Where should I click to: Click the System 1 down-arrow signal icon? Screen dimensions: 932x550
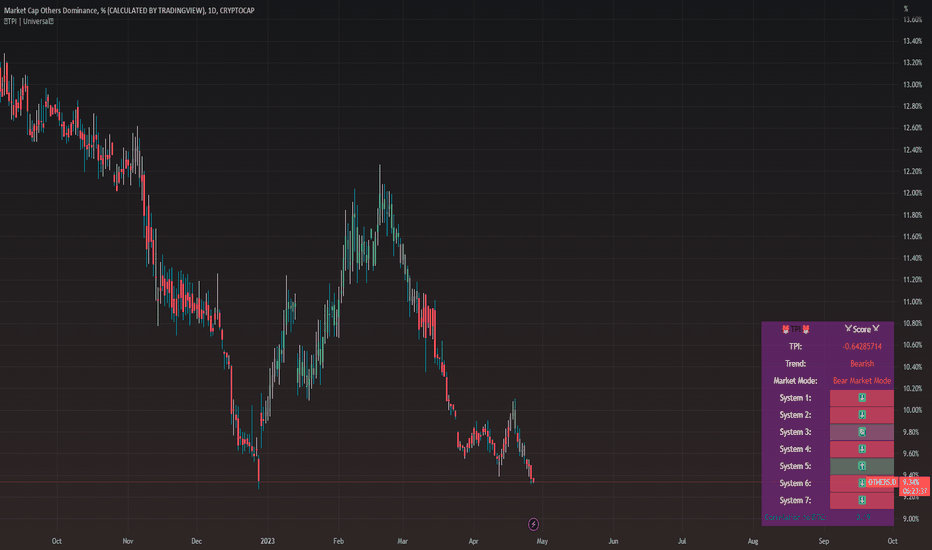(862, 398)
